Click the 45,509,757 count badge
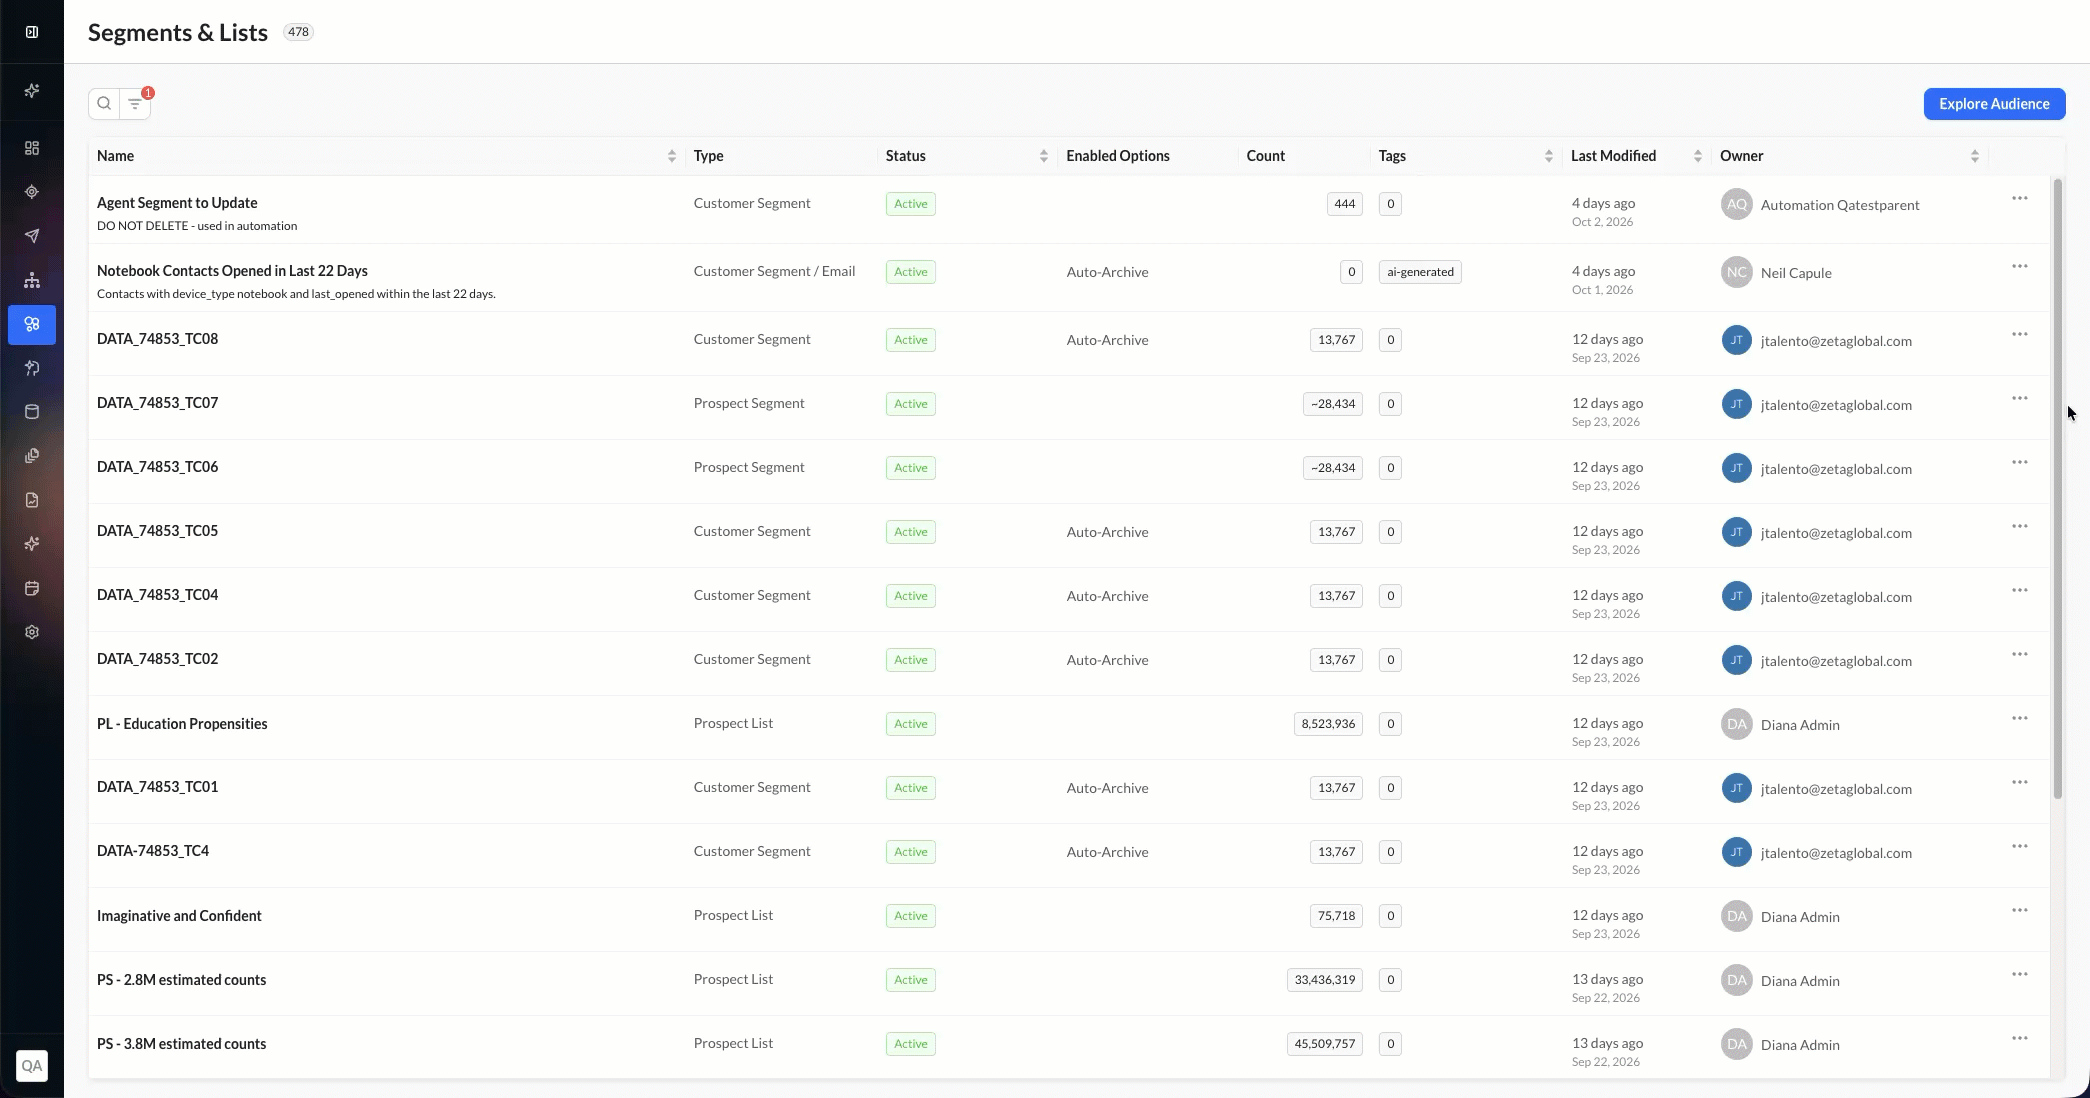 coord(1324,1044)
